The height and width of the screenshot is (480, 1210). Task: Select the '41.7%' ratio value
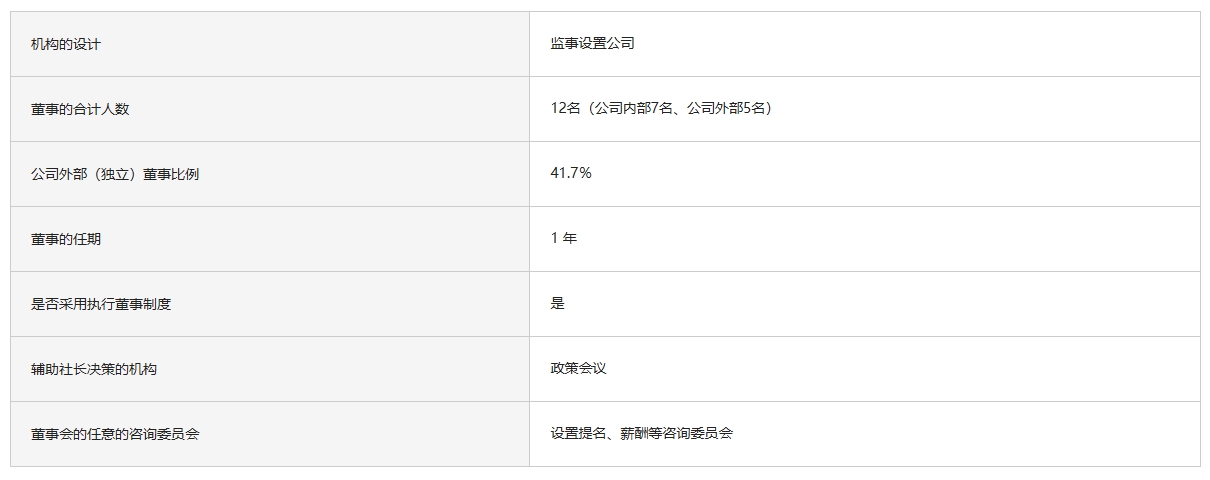tap(571, 173)
